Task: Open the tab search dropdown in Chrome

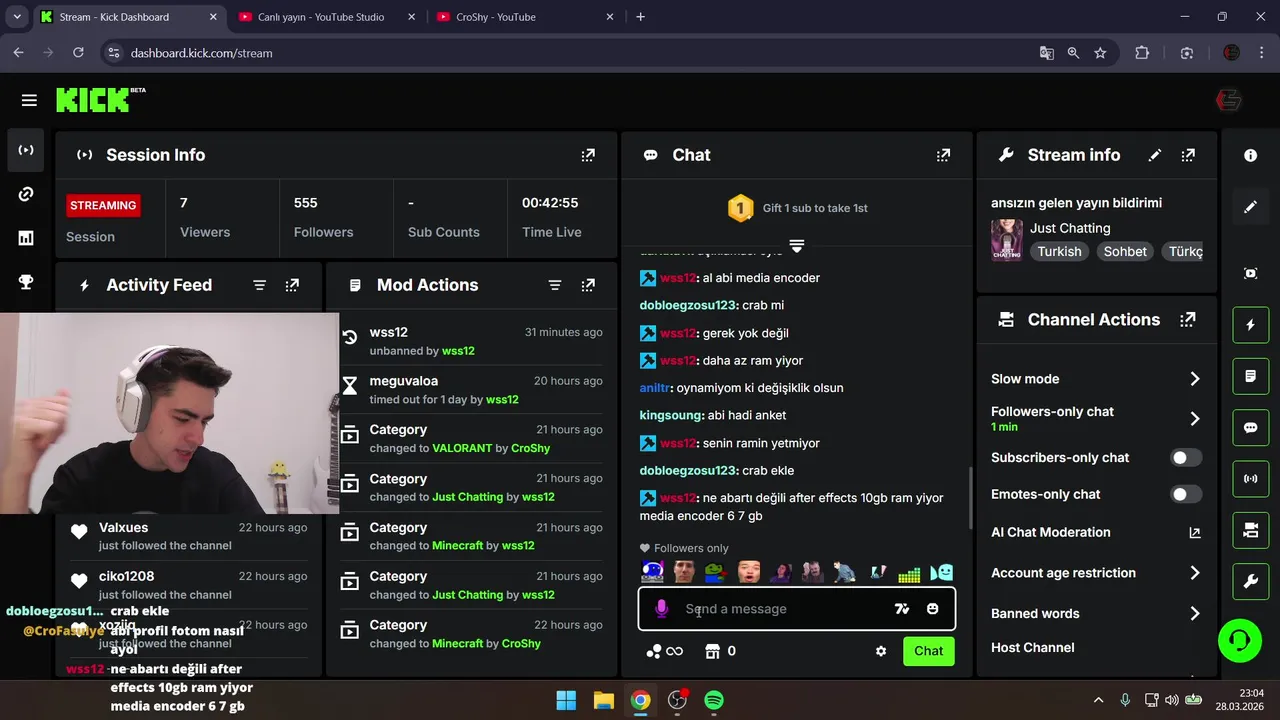Action: point(17,17)
